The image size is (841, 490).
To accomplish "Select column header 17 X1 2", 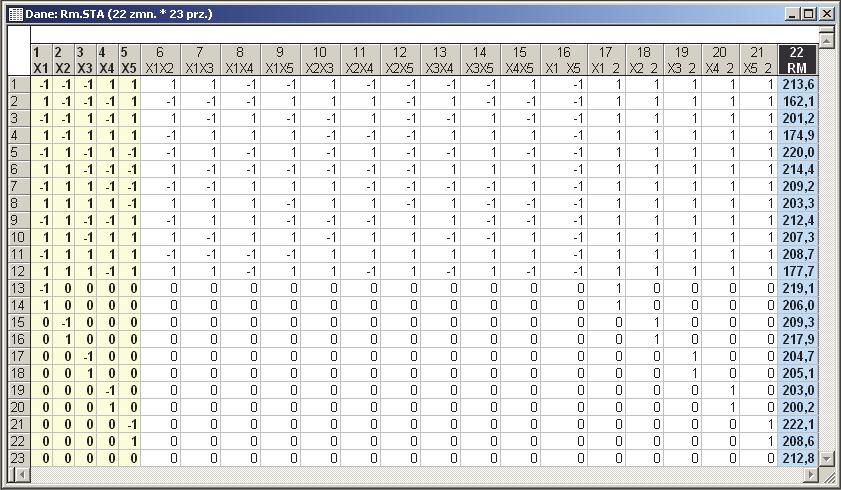I will (x=606, y=60).
